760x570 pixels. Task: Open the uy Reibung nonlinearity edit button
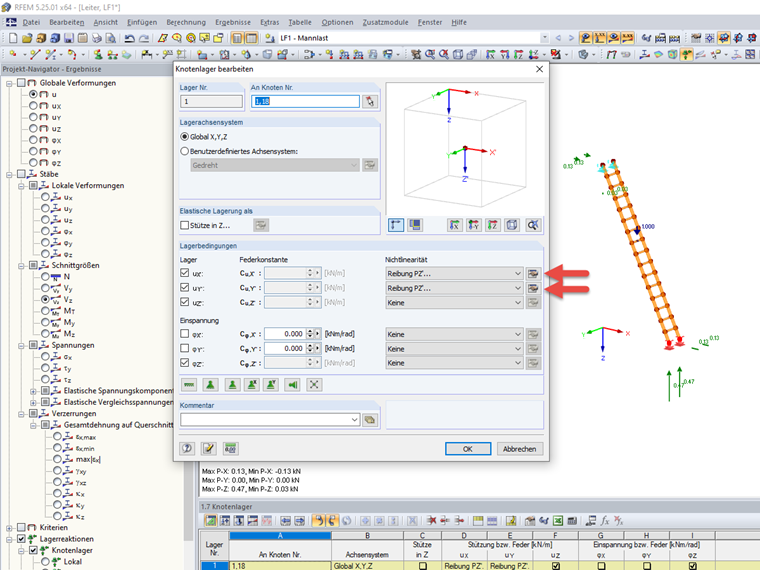pyautogui.click(x=533, y=288)
